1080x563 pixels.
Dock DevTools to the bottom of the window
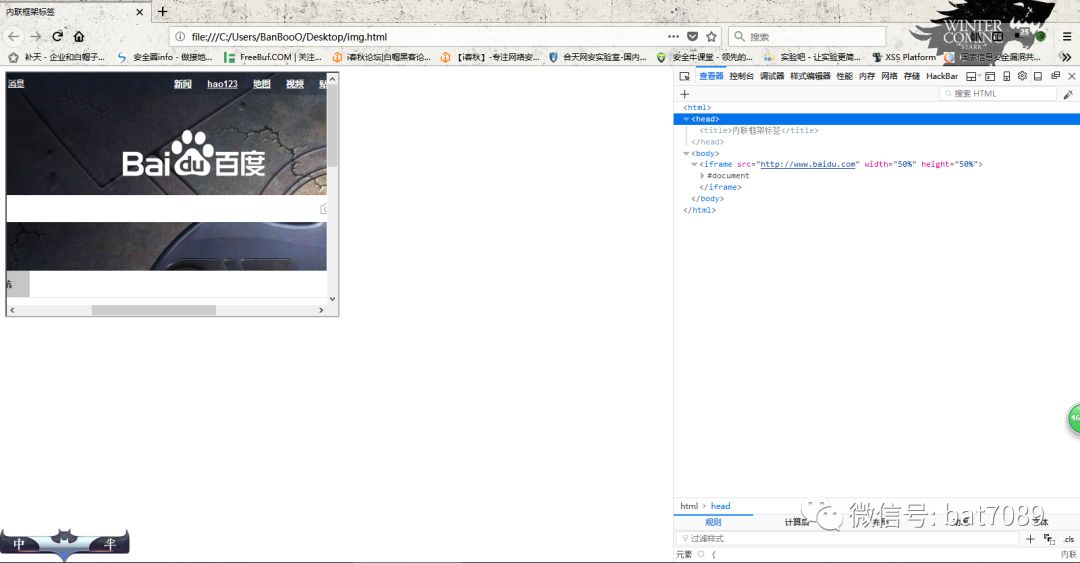(x=1038, y=76)
